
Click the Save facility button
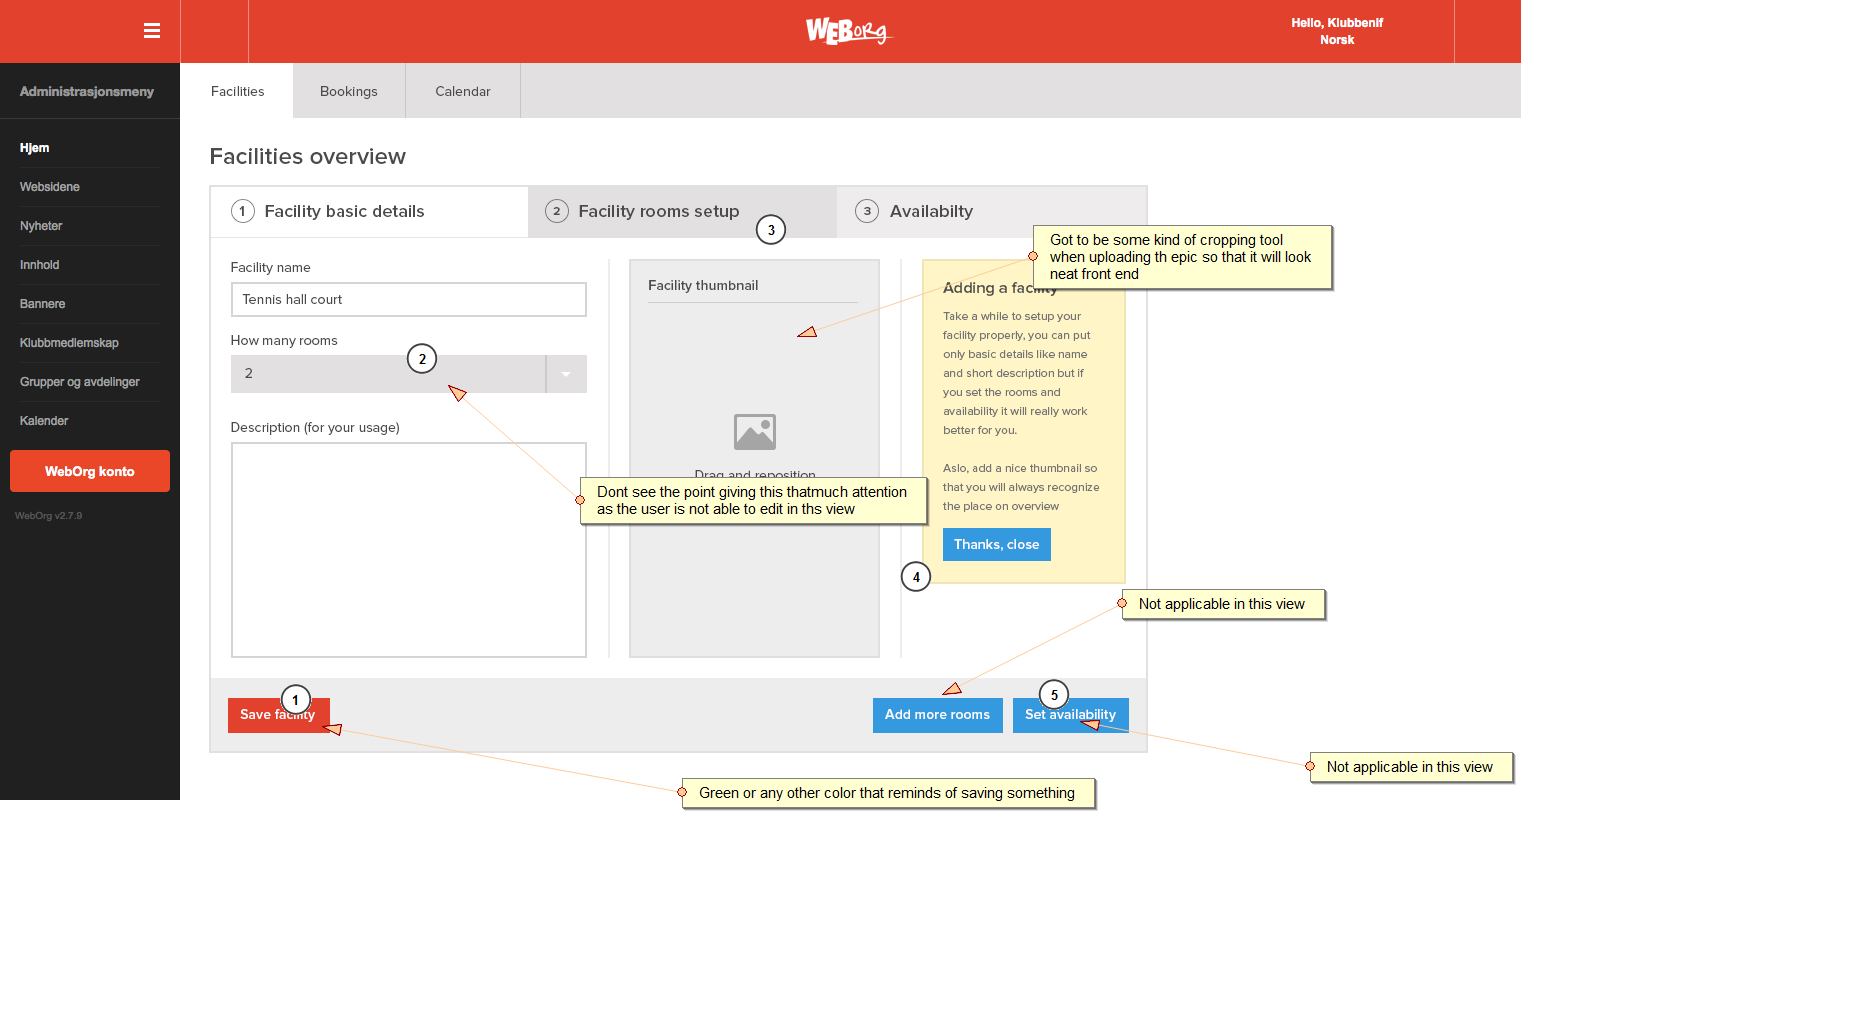click(278, 715)
